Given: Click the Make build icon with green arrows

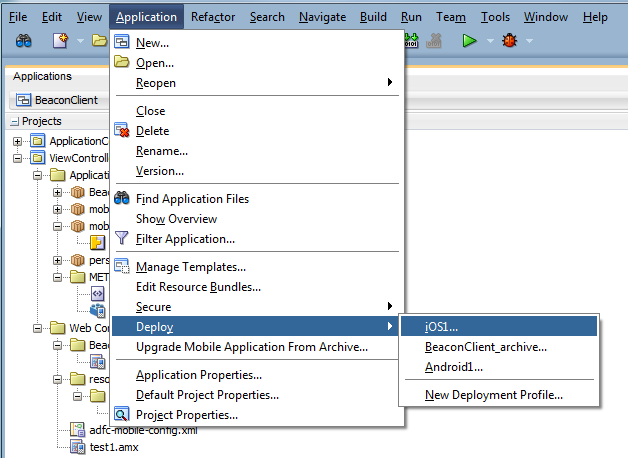Looking at the screenshot, I should click(x=411, y=40).
